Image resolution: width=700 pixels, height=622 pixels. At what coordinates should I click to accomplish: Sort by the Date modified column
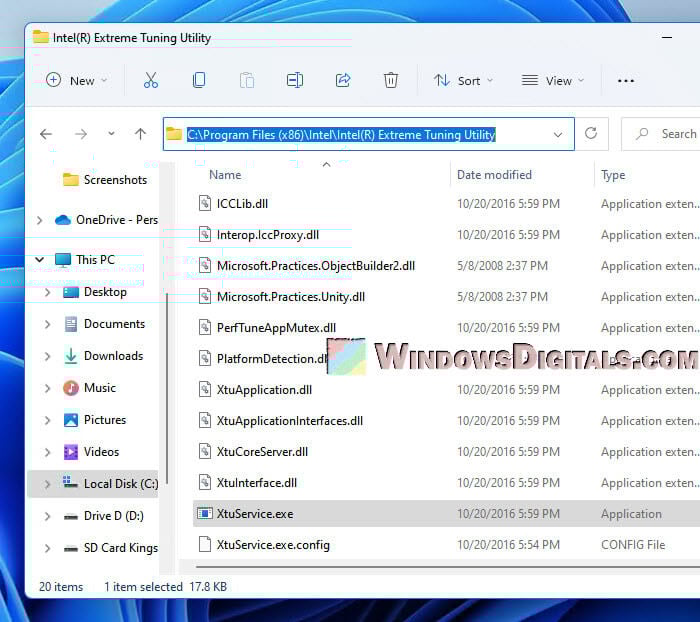tap(494, 175)
